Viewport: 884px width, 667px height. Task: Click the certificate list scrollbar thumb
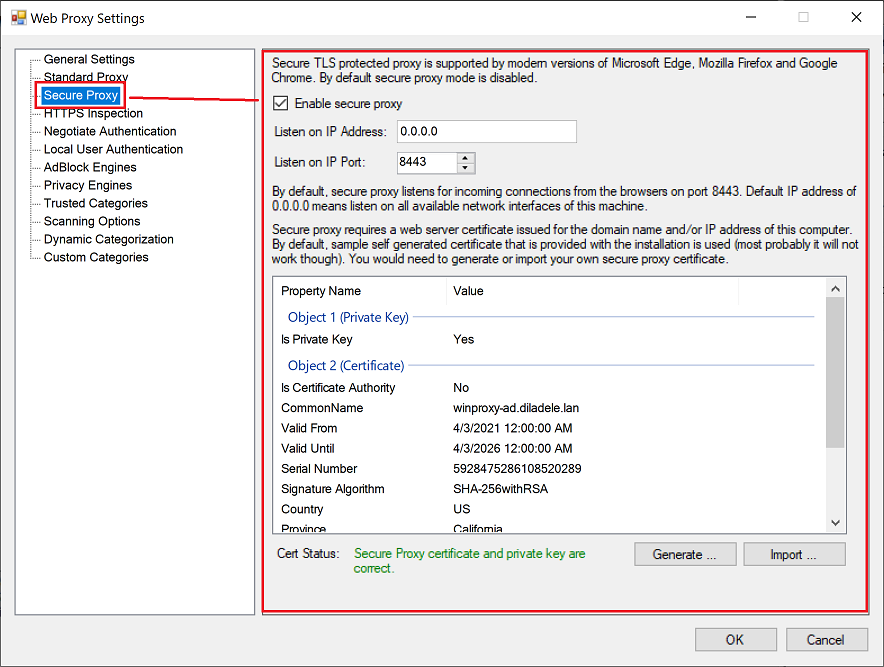click(836, 373)
